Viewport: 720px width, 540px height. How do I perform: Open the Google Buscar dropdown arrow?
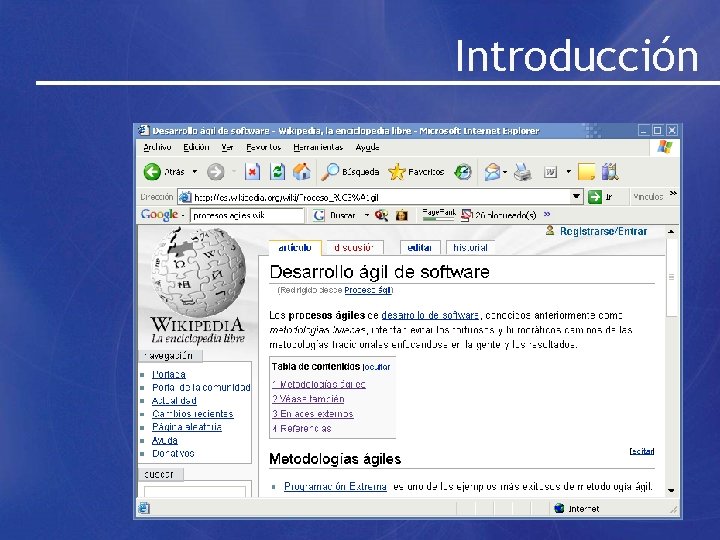[x=367, y=215]
